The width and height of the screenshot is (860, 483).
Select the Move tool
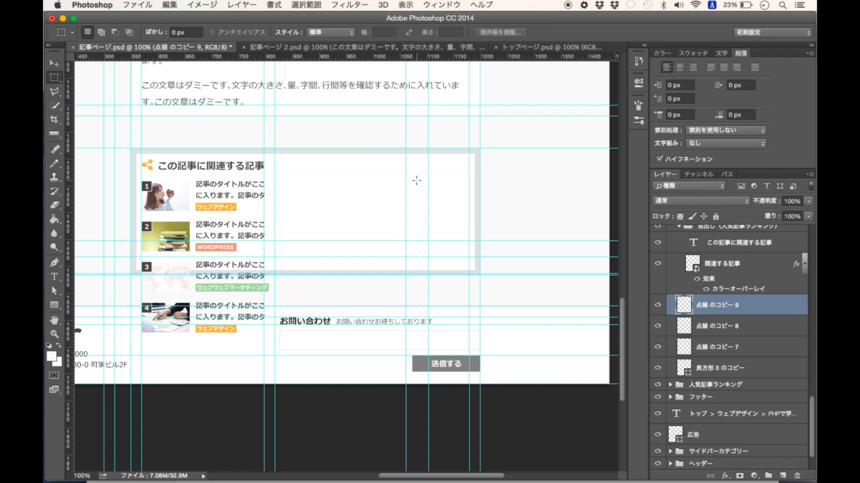[54, 64]
